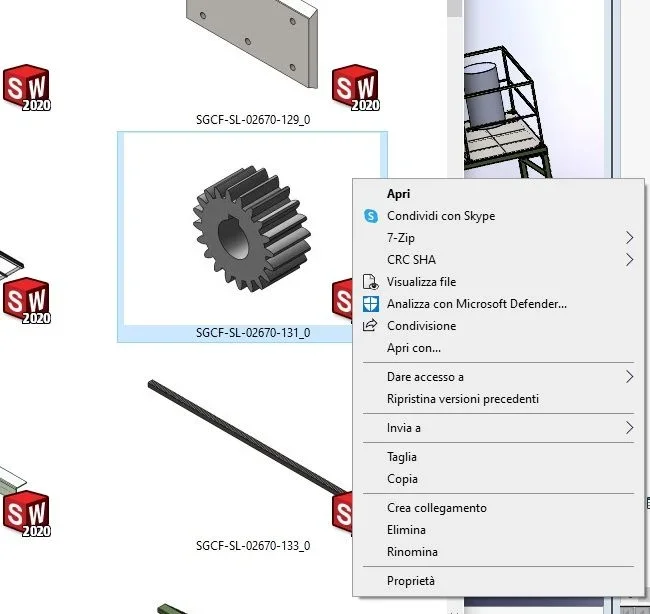Screen dimensions: 650x614
Task: Open Invia a entry
Action: coord(498,428)
